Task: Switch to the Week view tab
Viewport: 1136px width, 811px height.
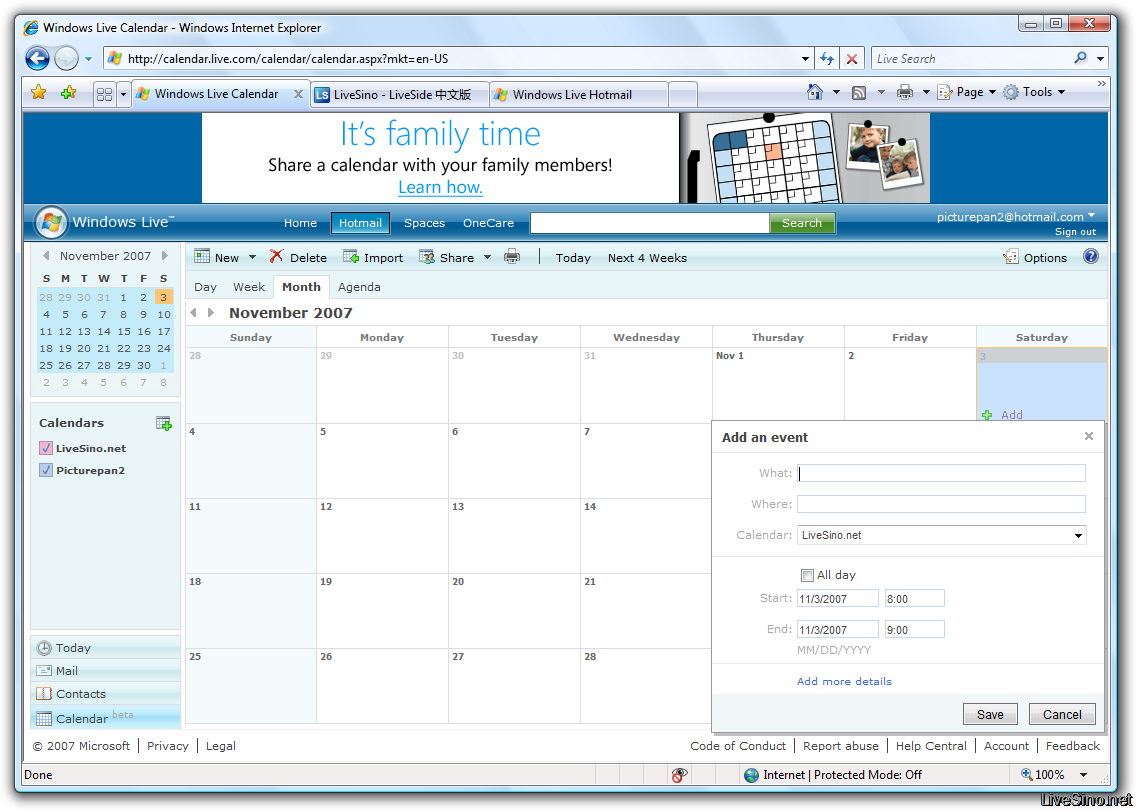Action: (x=248, y=287)
